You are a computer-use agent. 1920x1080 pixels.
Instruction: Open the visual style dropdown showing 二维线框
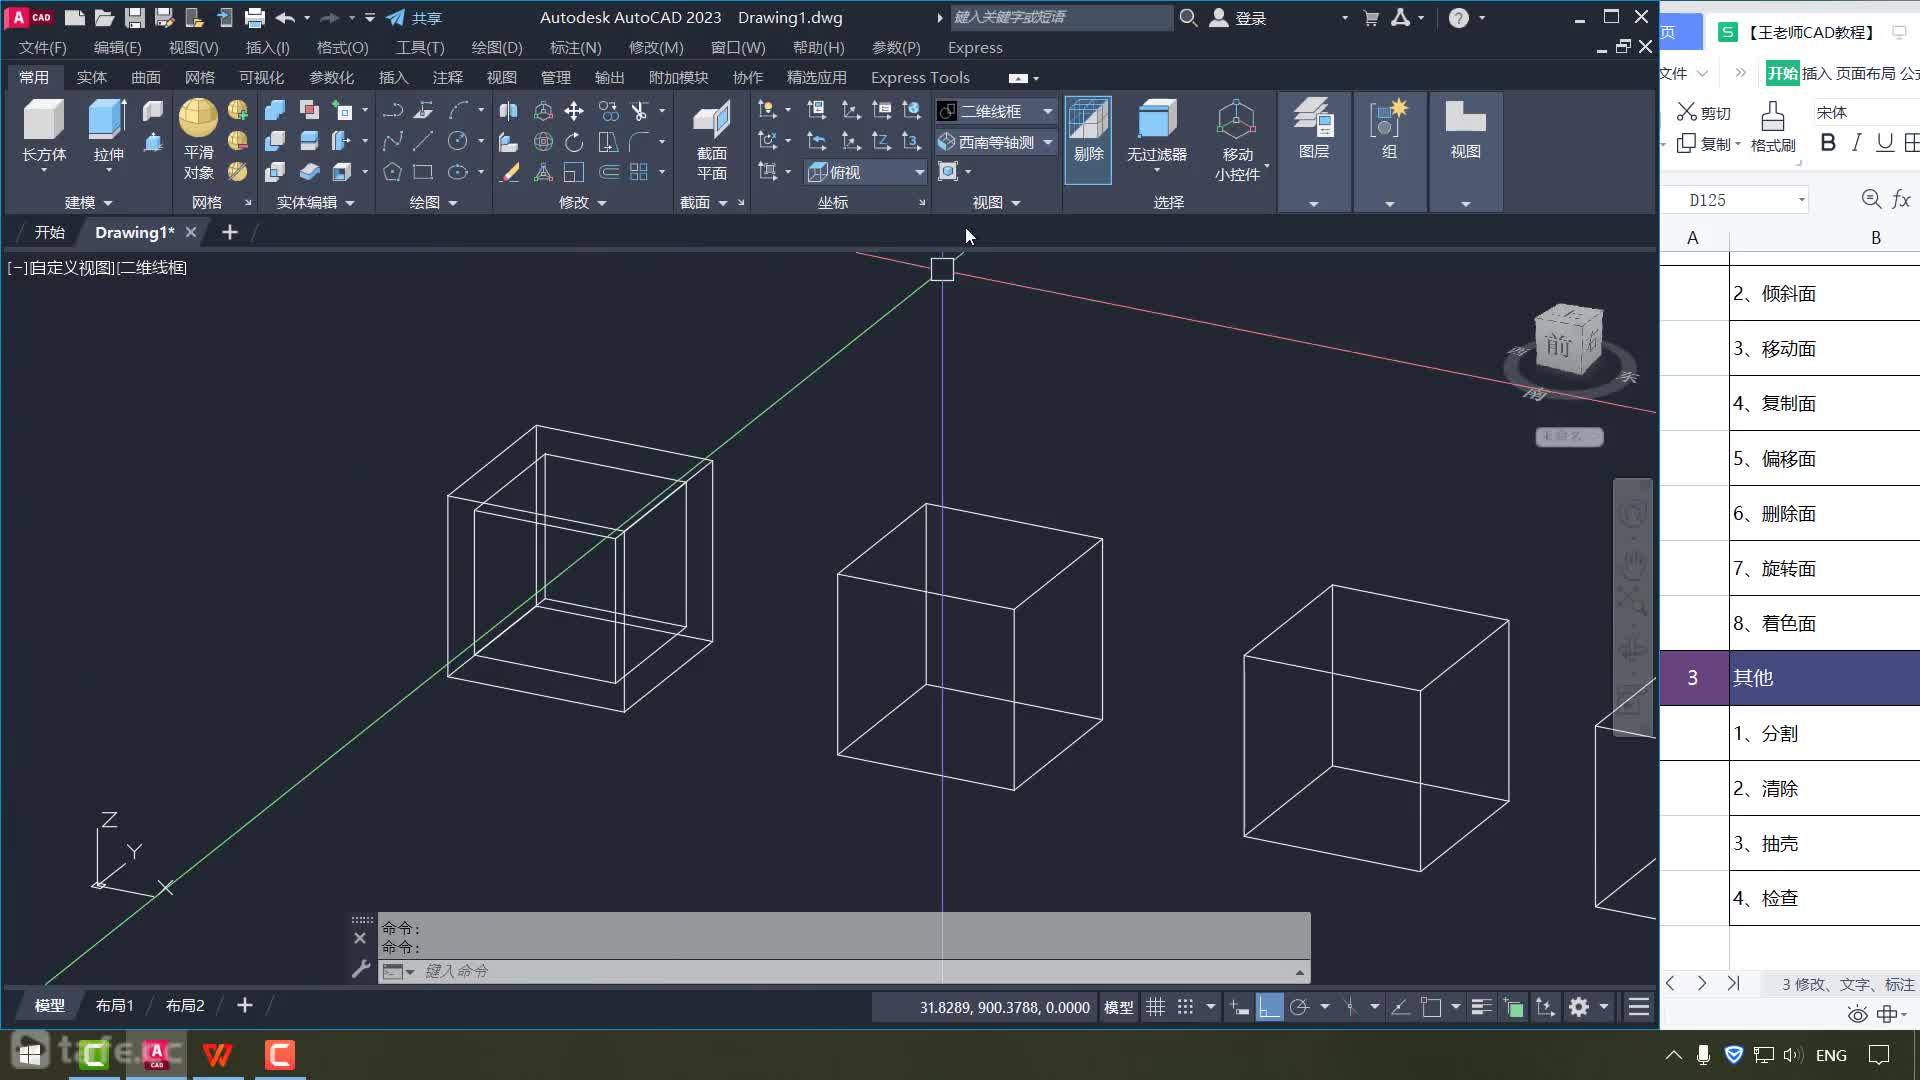pos(996,111)
